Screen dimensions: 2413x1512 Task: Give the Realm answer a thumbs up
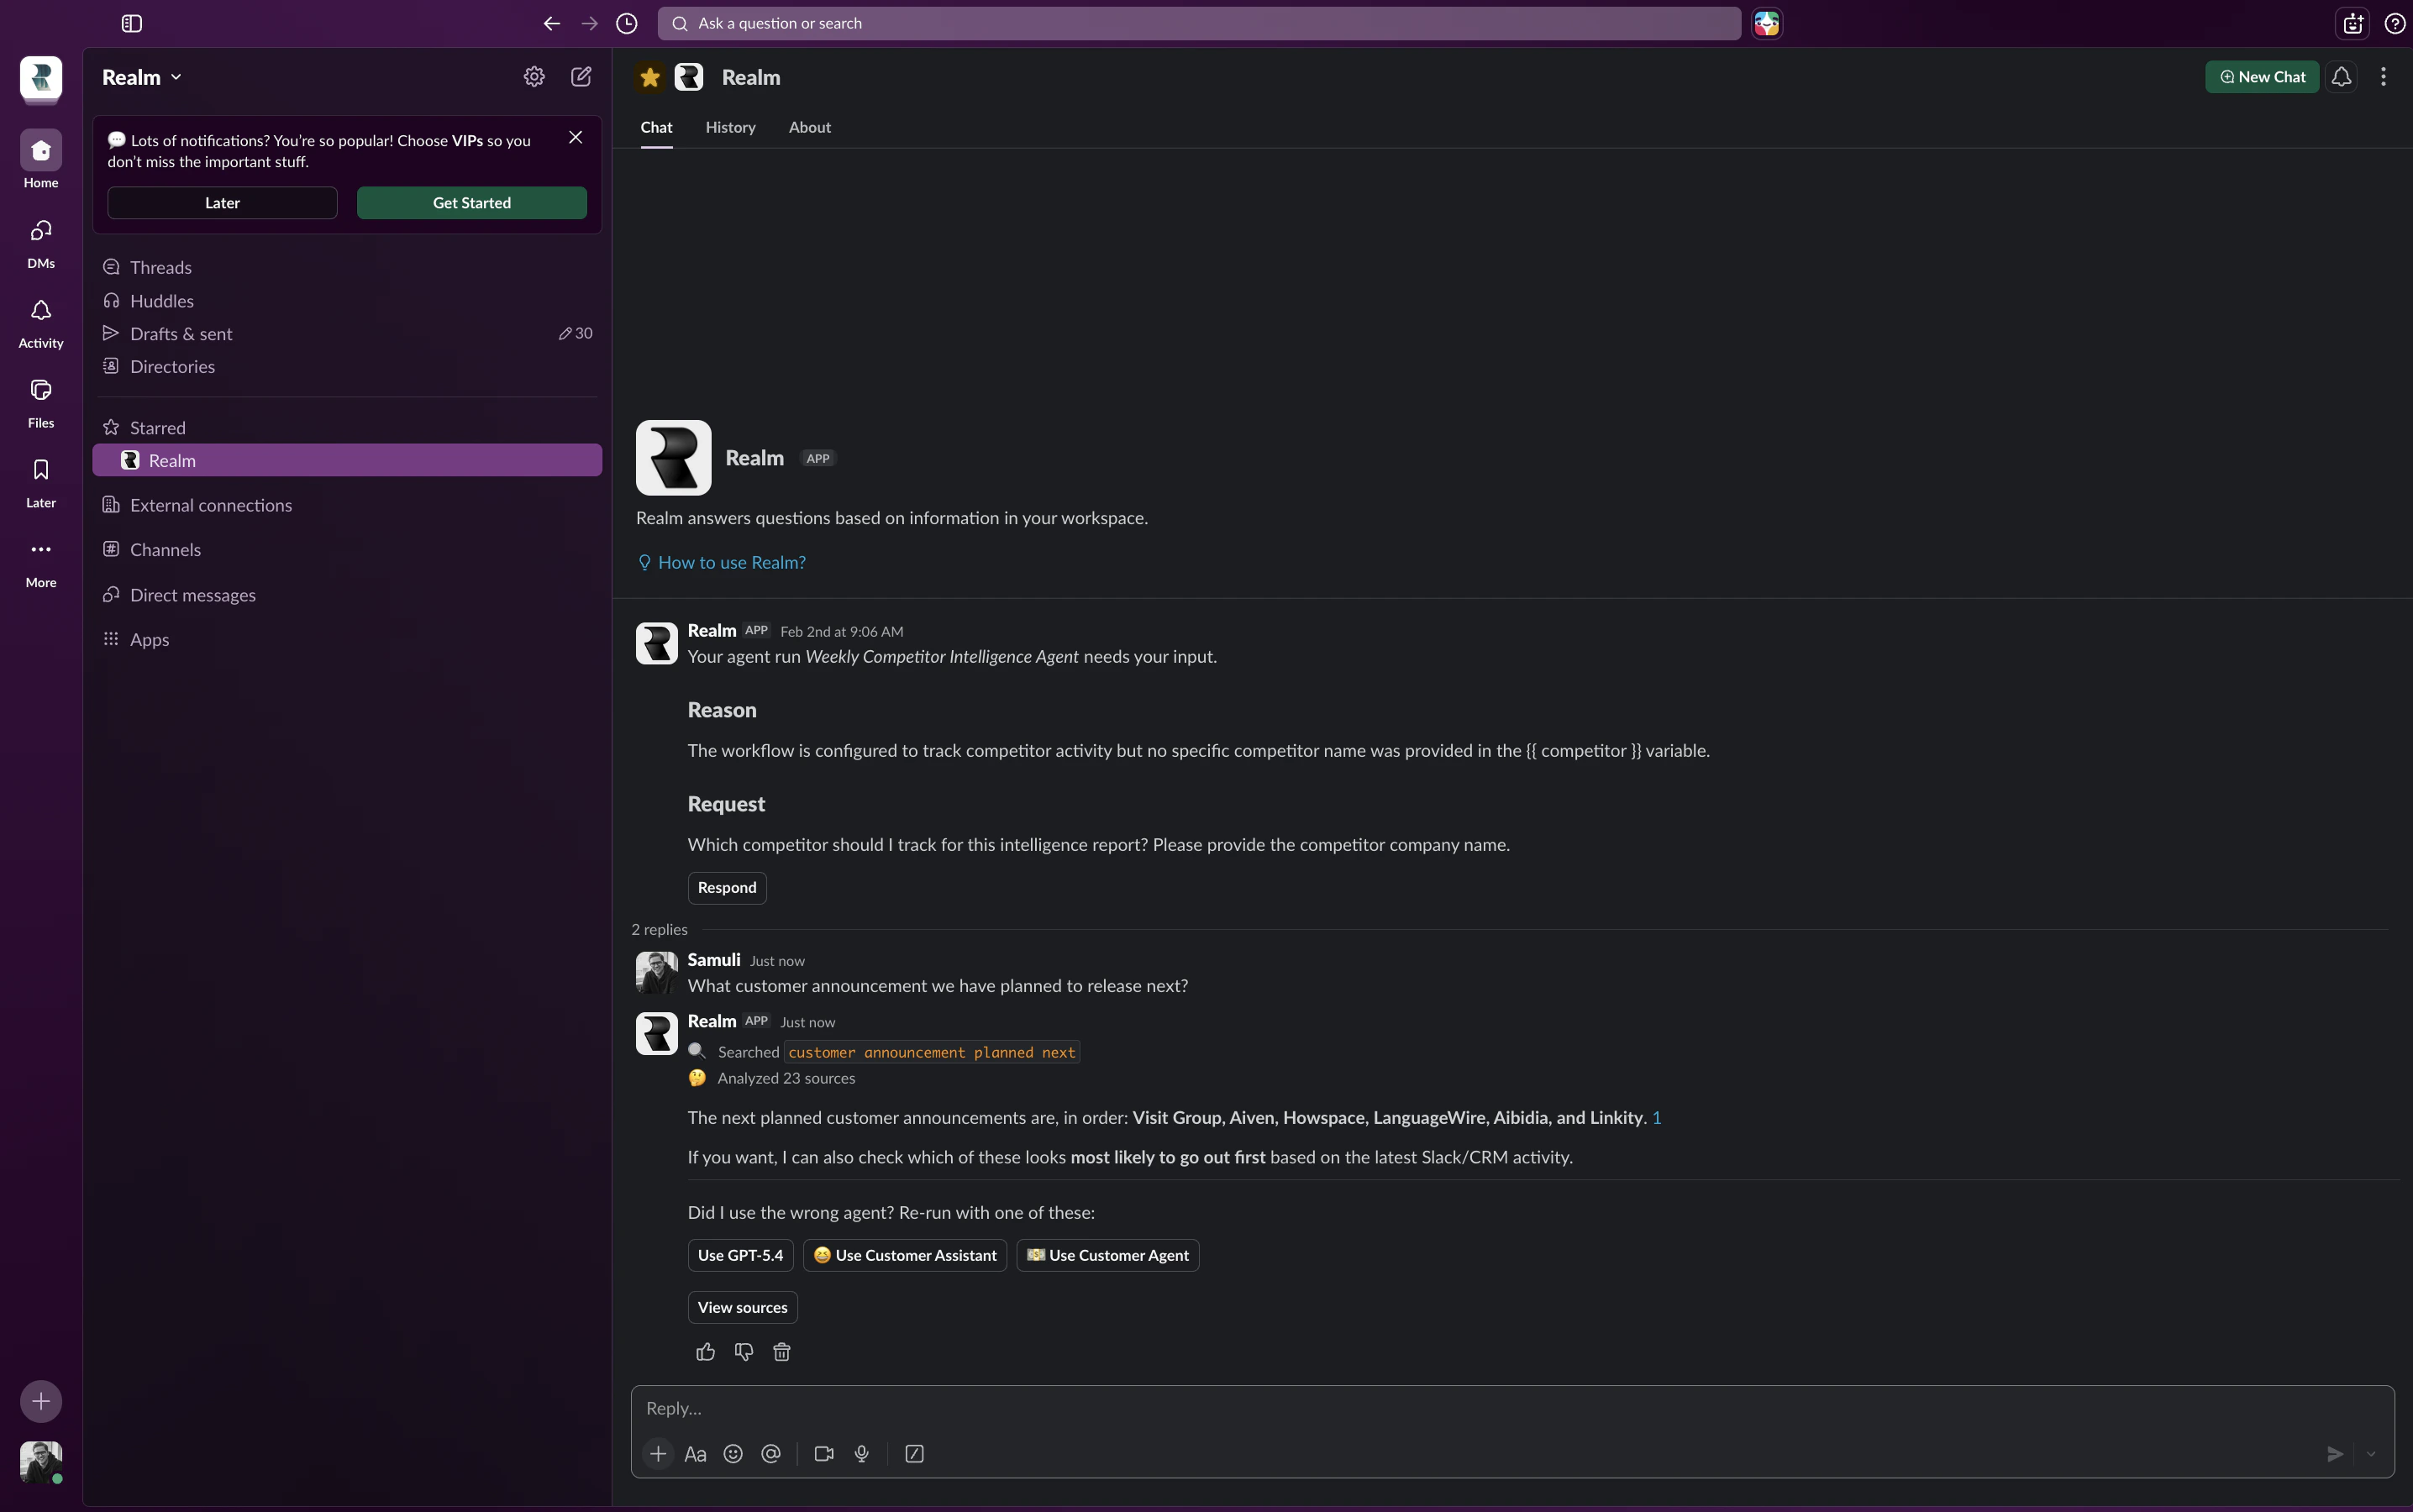[705, 1351]
